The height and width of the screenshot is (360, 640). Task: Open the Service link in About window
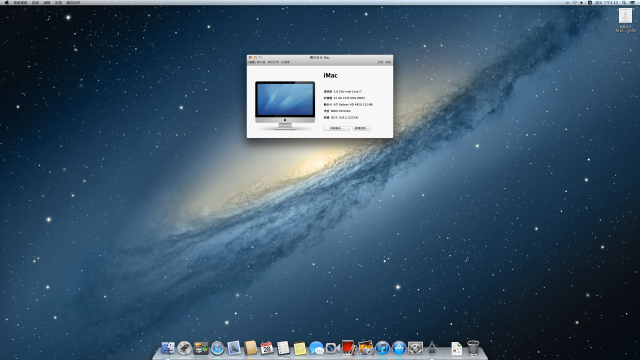[388, 62]
